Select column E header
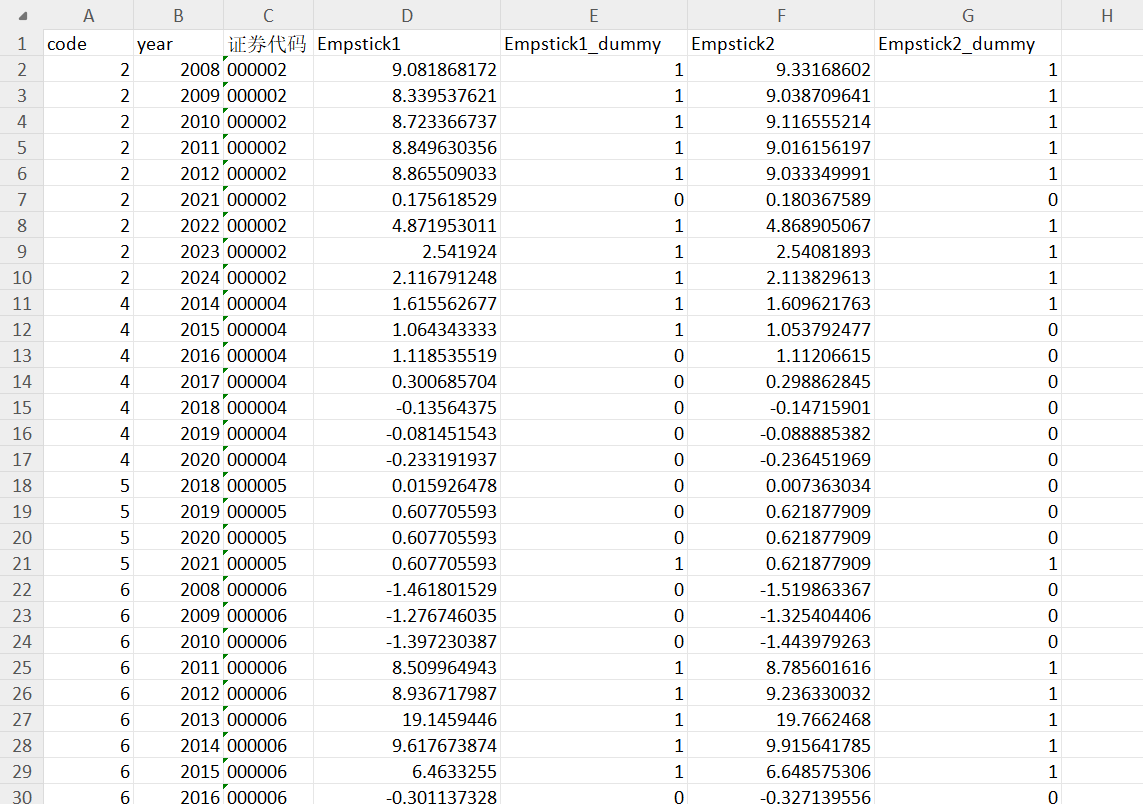 tap(594, 15)
